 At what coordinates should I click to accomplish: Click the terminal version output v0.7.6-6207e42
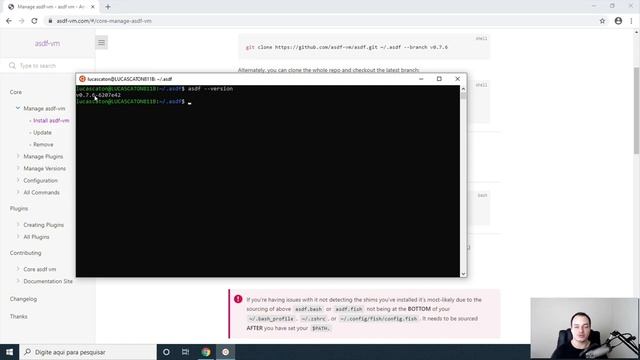tap(98, 95)
